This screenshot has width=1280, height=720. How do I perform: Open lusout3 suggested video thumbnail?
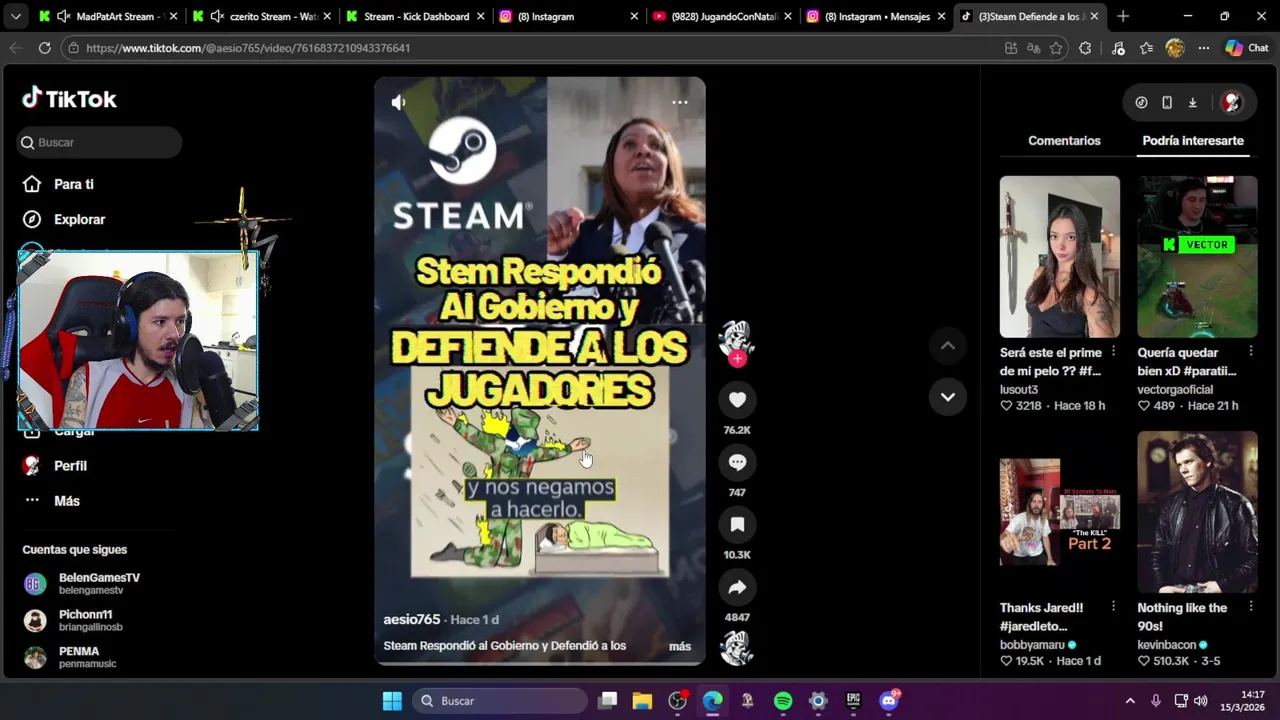pos(1060,257)
